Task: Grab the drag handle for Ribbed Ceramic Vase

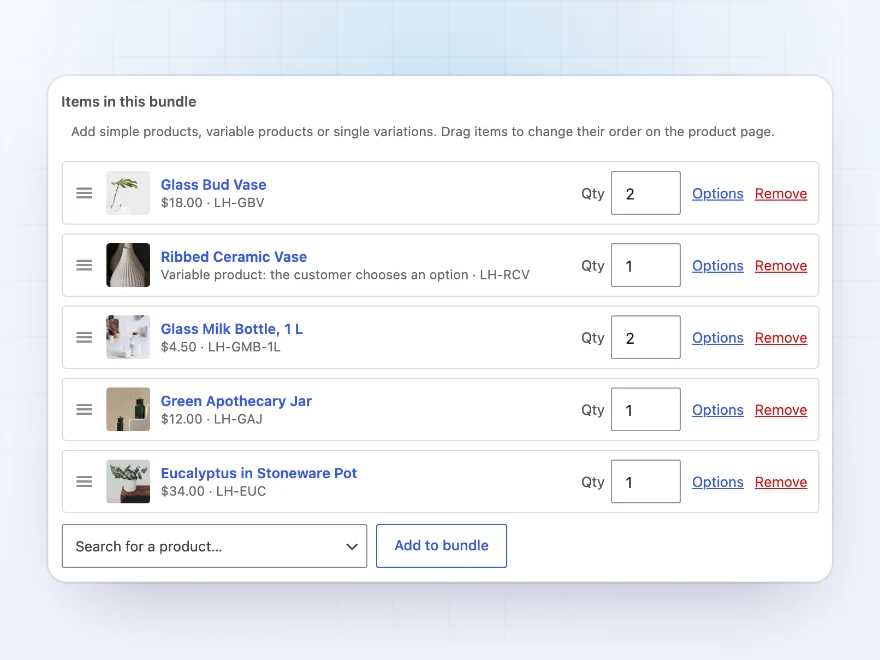Action: pyautogui.click(x=84, y=265)
